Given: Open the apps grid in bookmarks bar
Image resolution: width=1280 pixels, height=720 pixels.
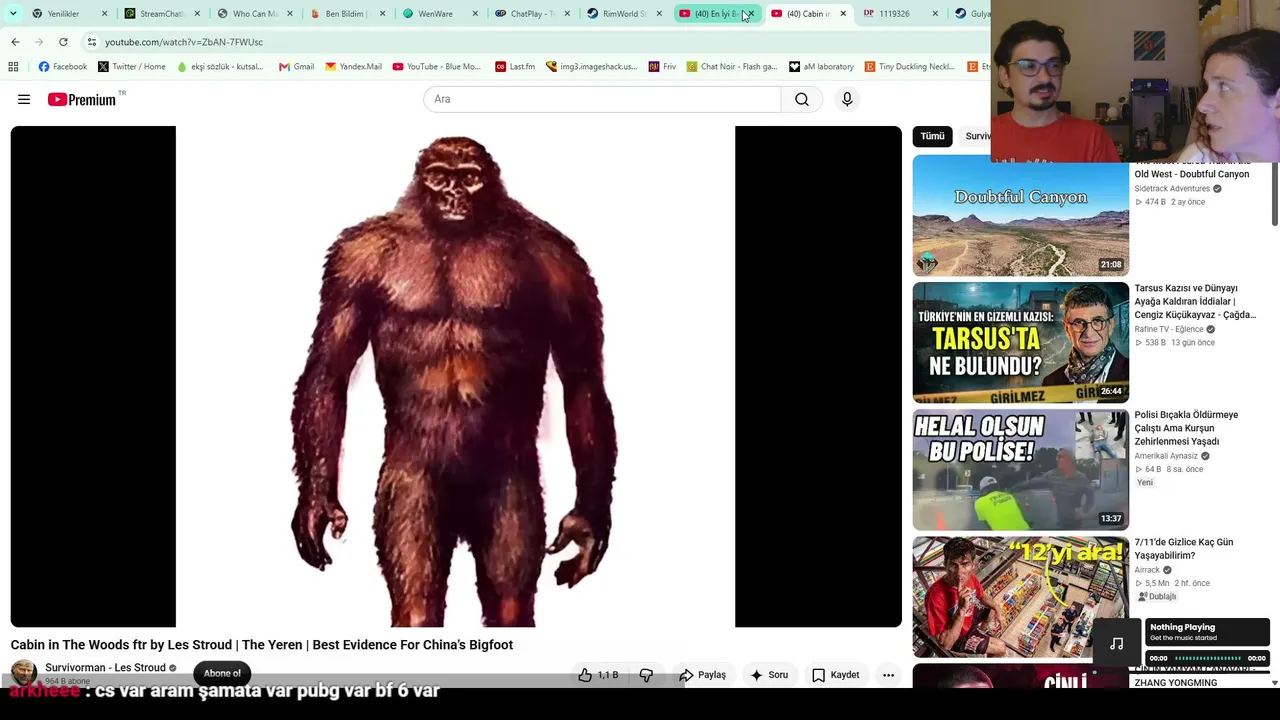Looking at the screenshot, I should (13, 67).
